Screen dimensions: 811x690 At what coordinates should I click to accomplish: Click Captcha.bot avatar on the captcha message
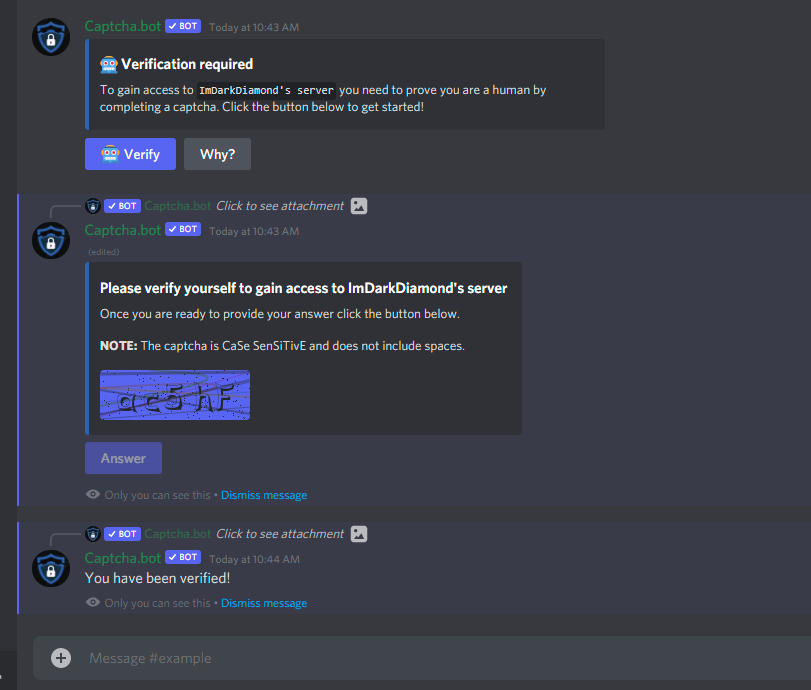[51, 241]
